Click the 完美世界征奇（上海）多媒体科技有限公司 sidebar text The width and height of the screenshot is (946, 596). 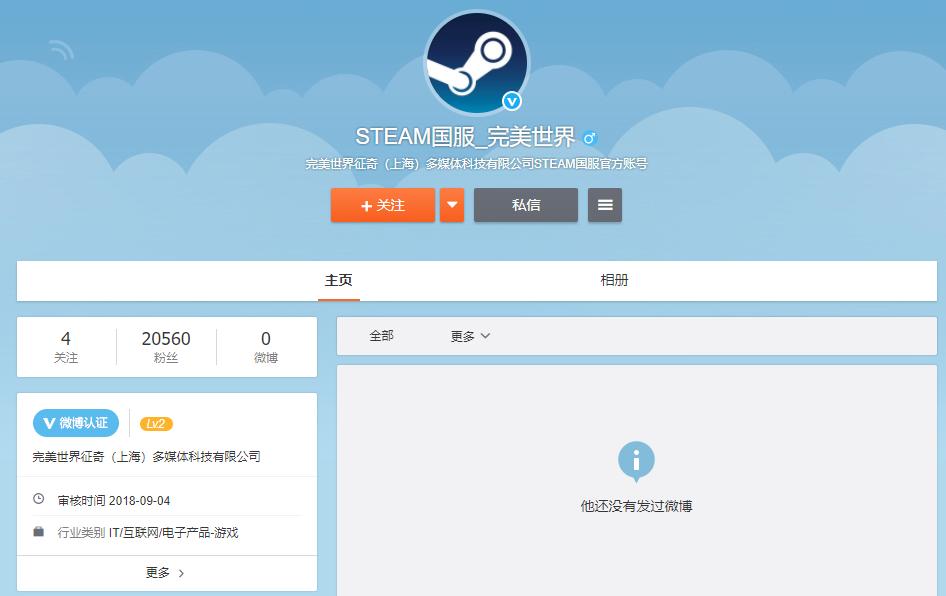[147, 457]
